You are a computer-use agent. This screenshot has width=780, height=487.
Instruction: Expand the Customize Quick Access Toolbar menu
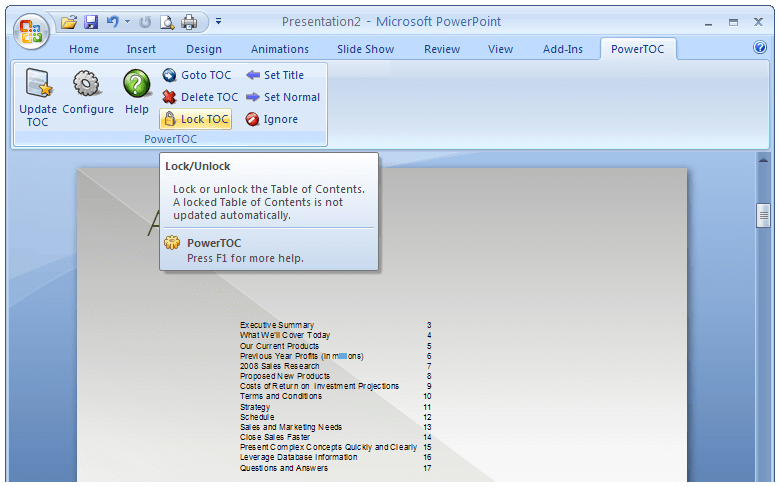(218, 21)
